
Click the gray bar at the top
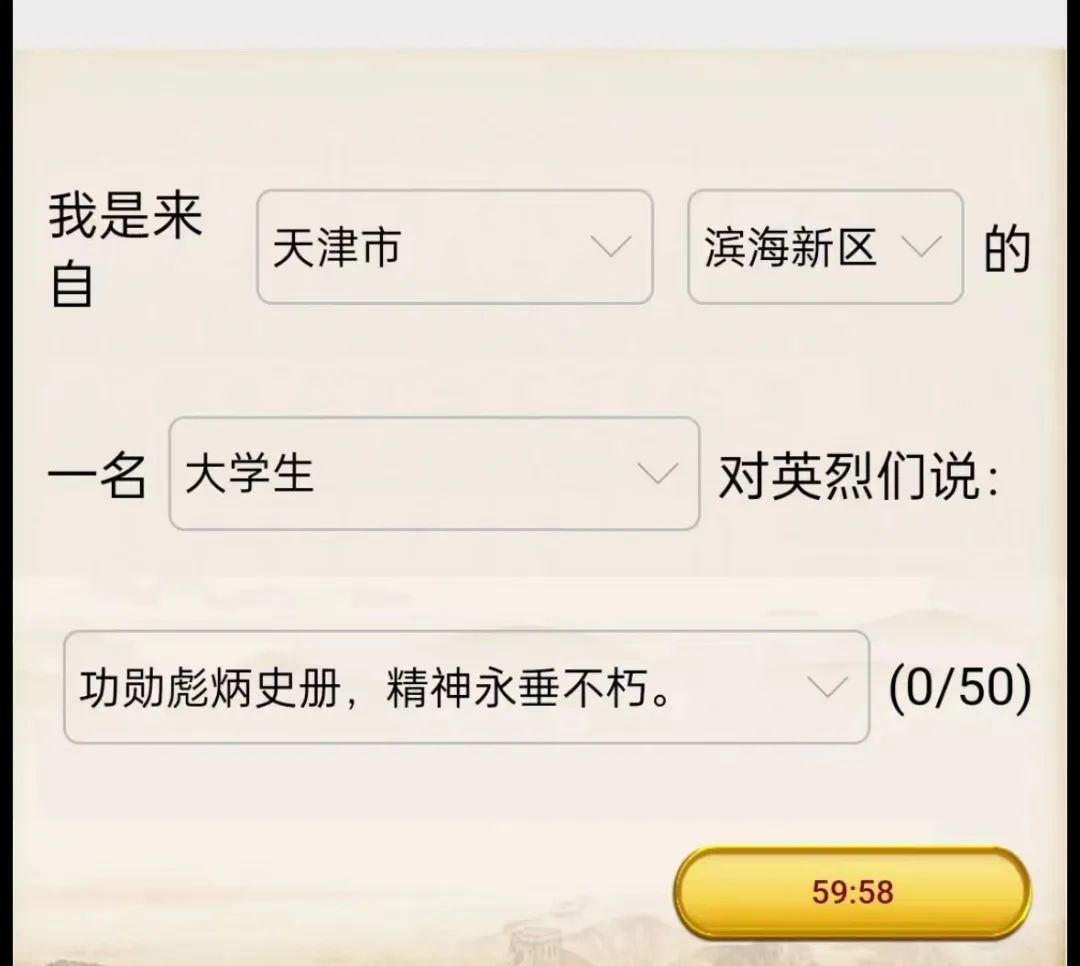[x=540, y=22]
